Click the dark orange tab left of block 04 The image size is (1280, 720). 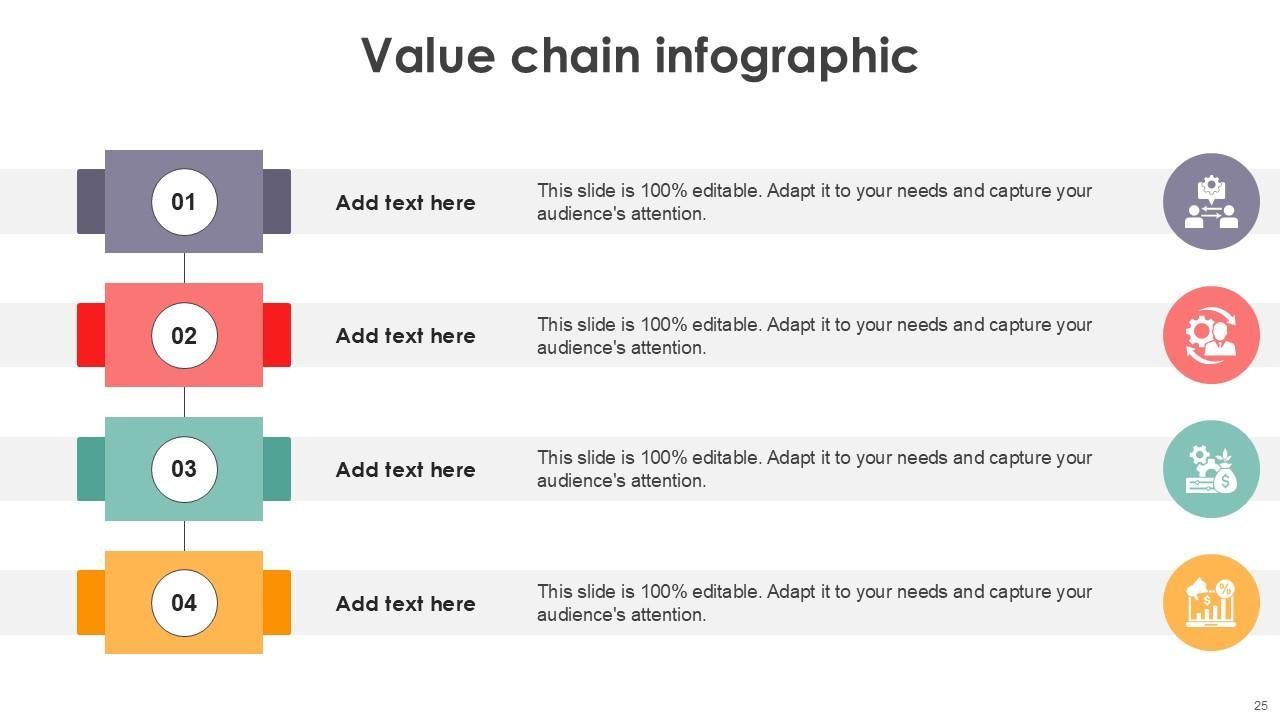[91, 603]
